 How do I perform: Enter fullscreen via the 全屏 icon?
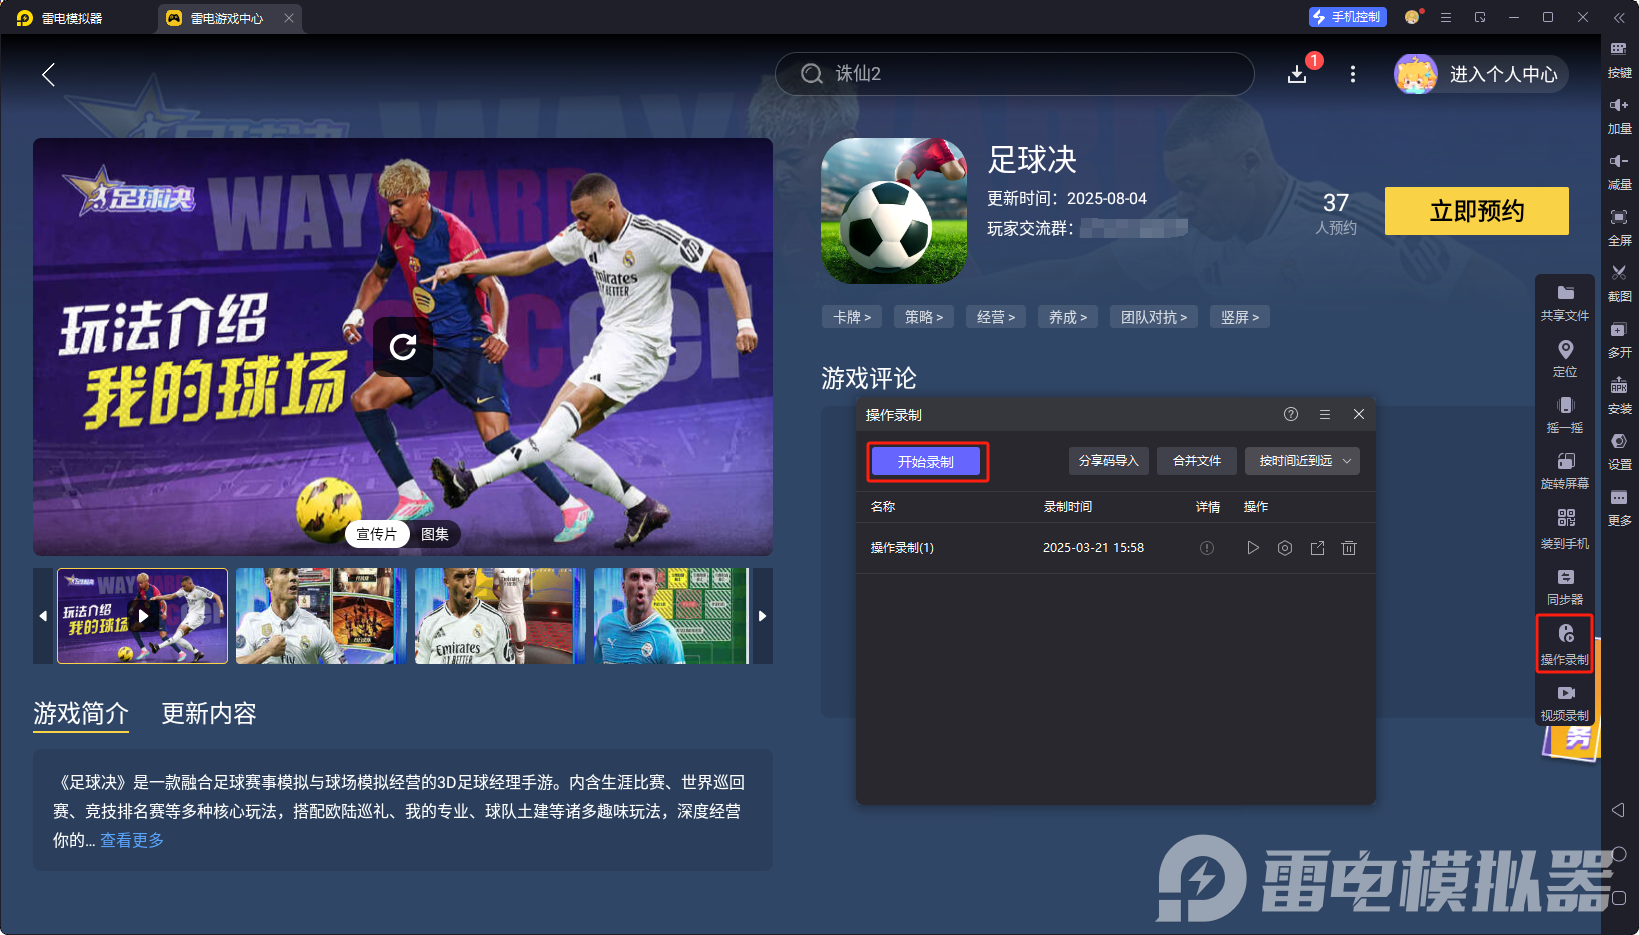click(x=1619, y=228)
